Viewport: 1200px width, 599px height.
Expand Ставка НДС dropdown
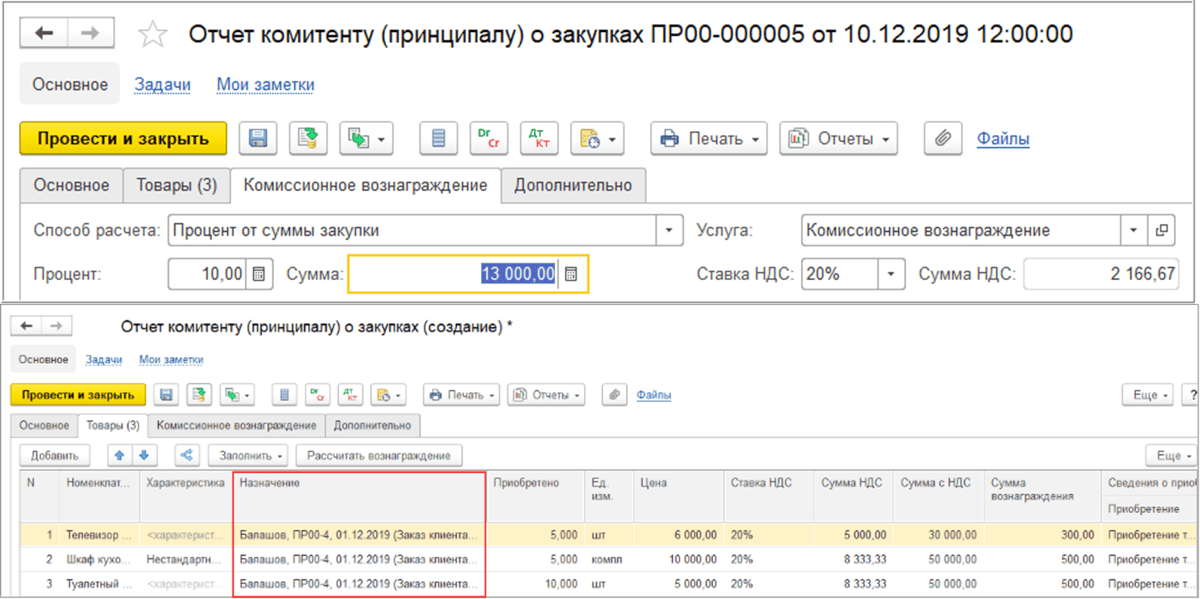tap(891, 273)
